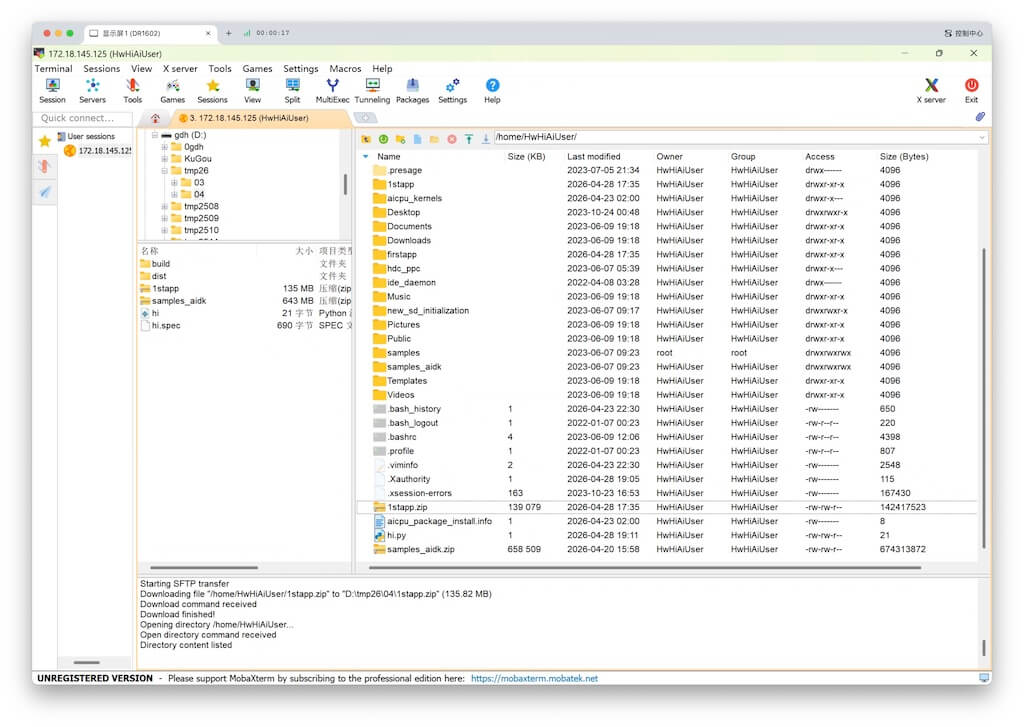
Task: Open the remote path dropdown arrow
Action: point(981,137)
